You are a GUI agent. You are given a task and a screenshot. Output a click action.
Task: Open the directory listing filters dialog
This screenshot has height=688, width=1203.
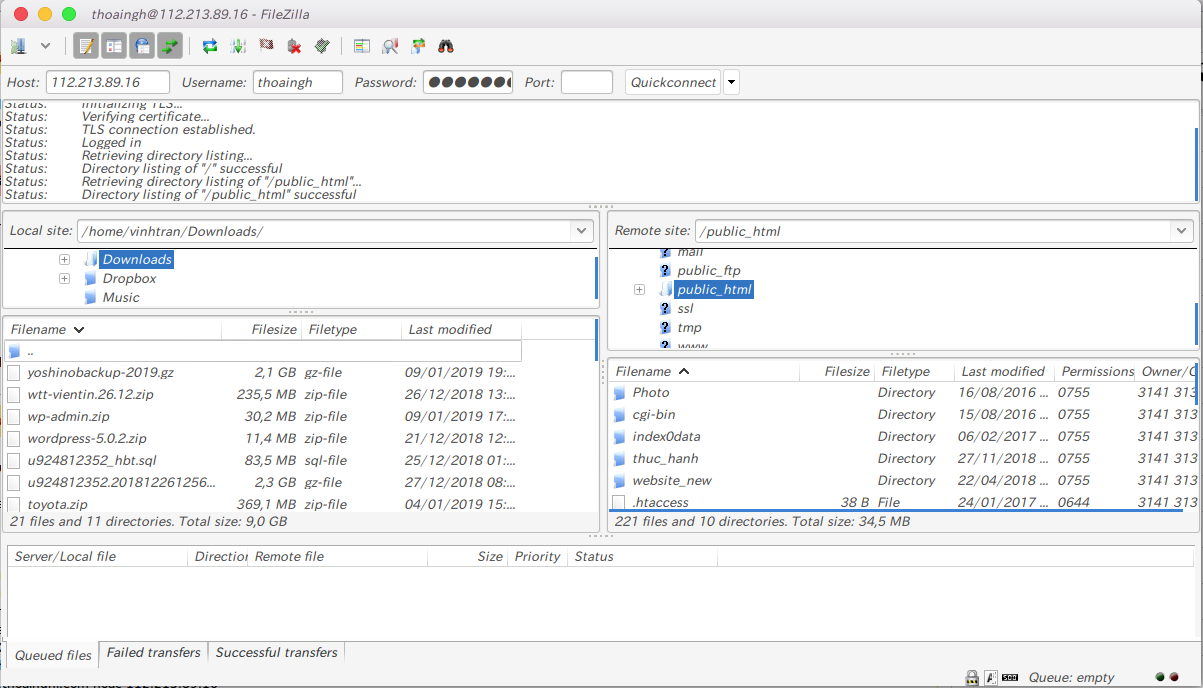[362, 46]
